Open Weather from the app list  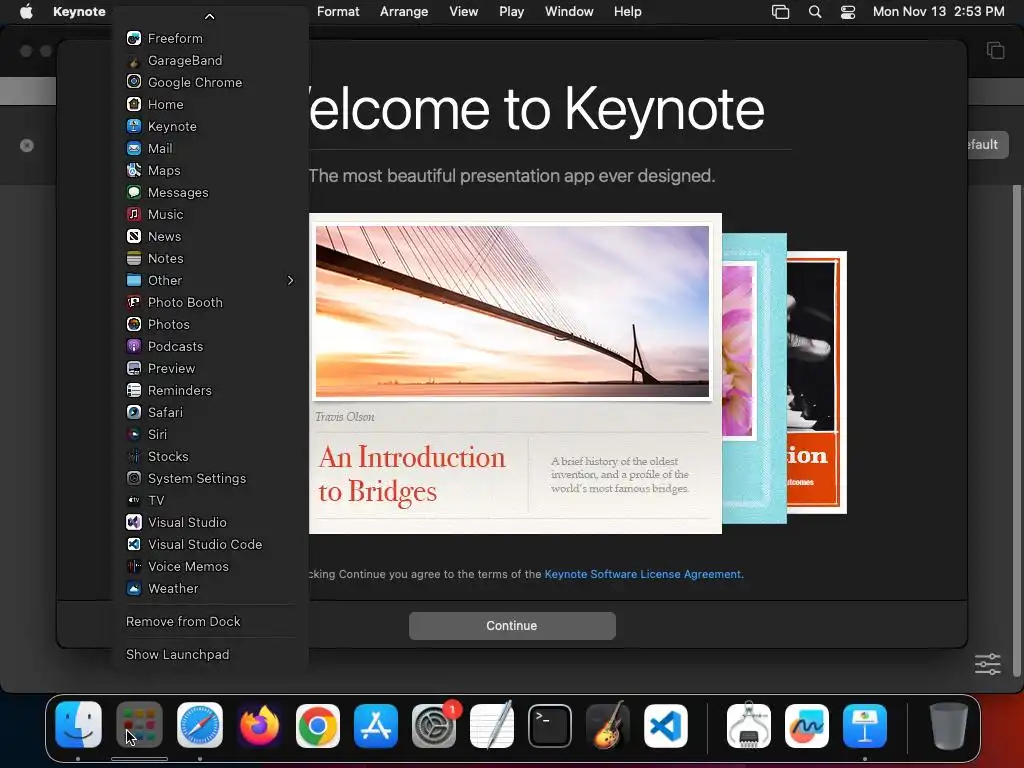[x=210, y=588]
